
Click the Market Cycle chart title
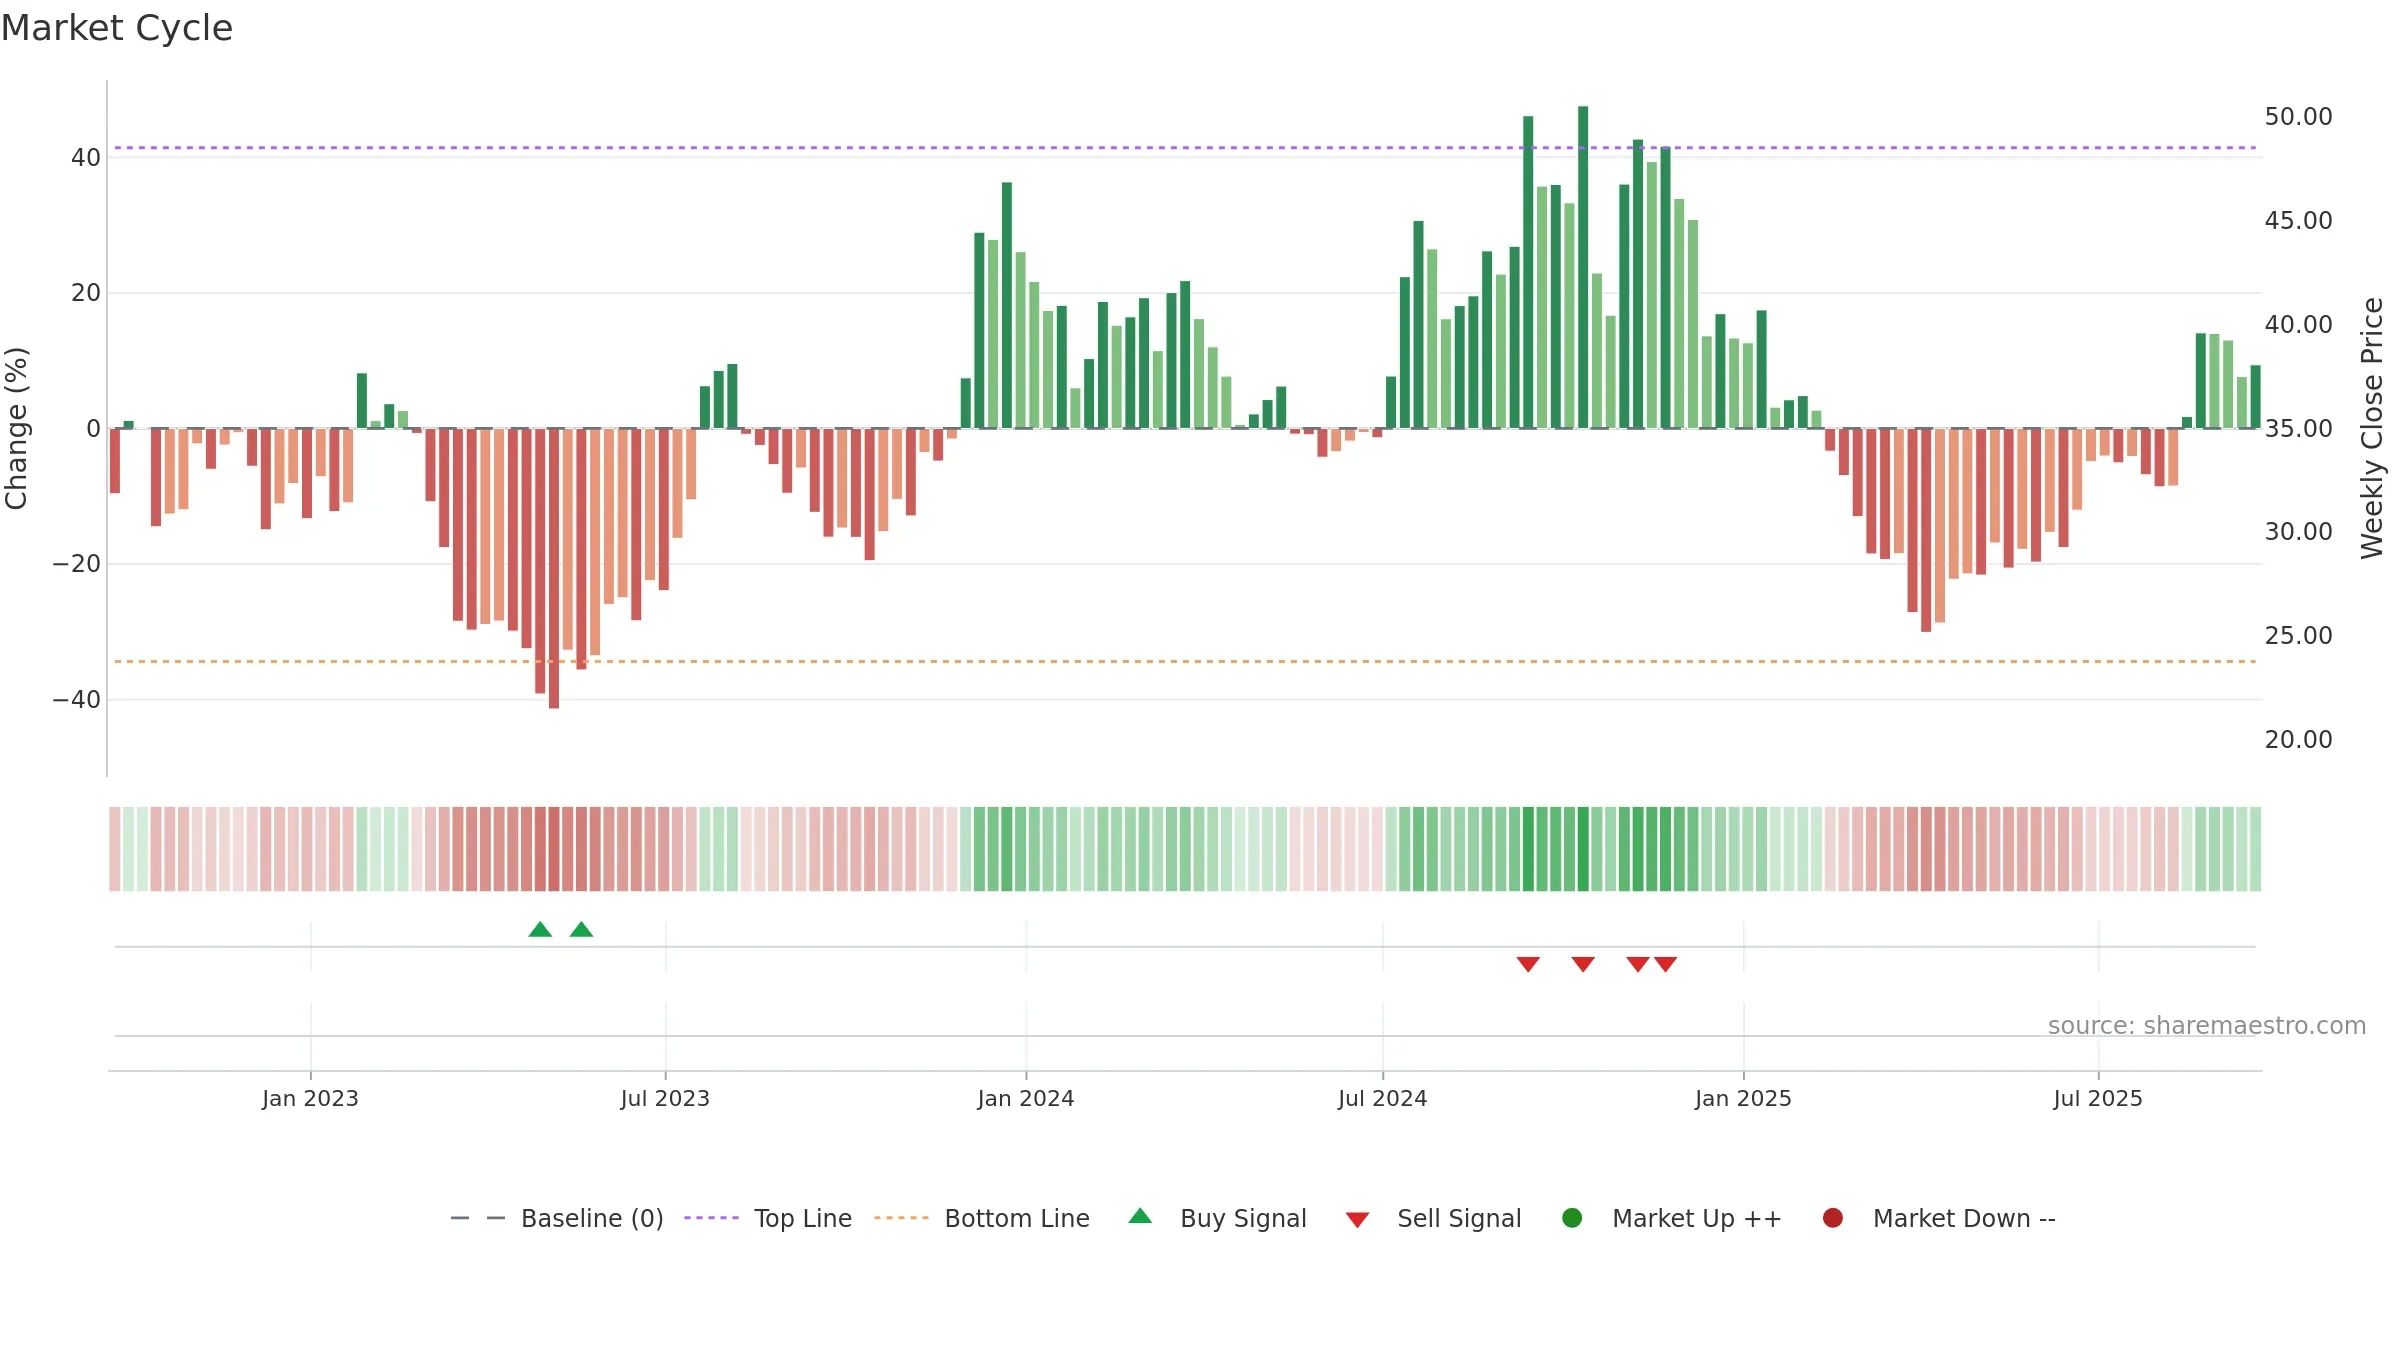117,28
